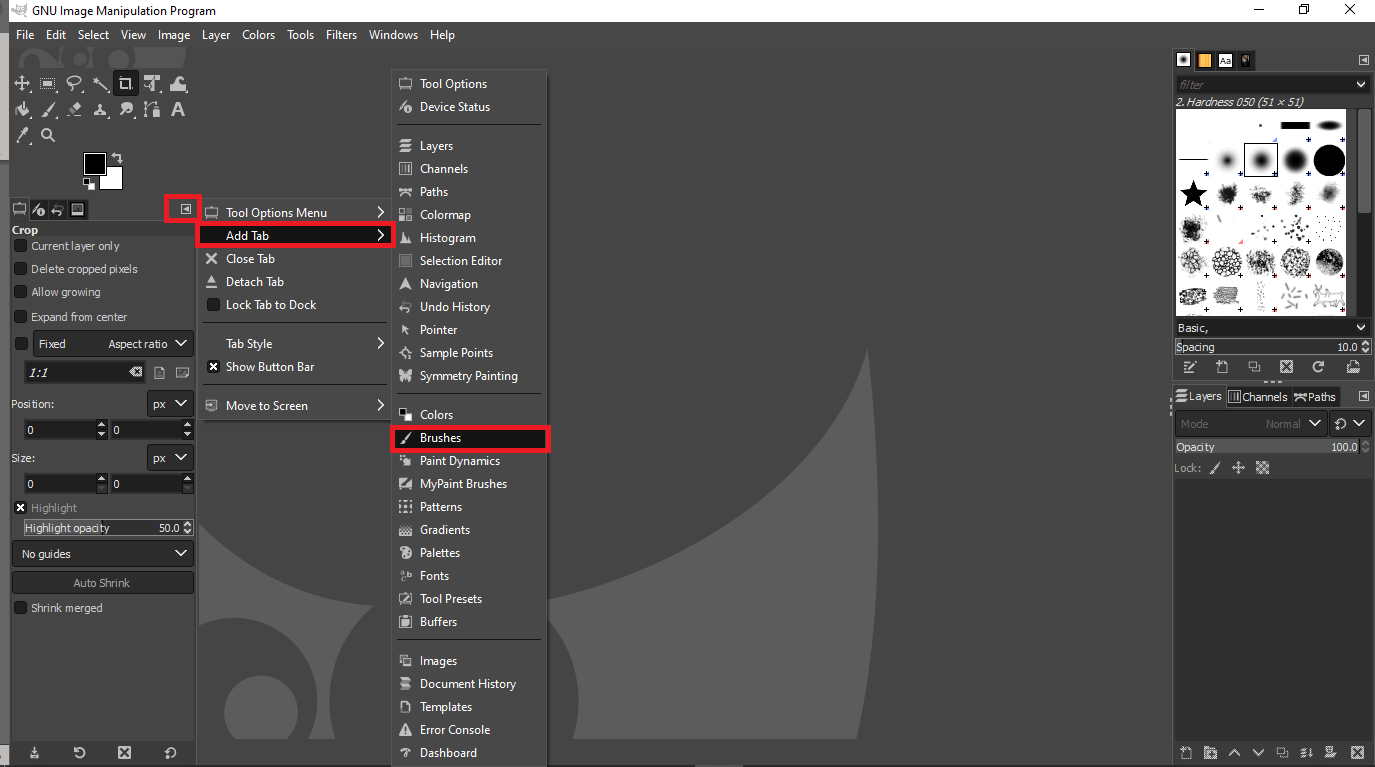The height and width of the screenshot is (767, 1375).
Task: Activate the Text tool
Action: tap(178, 110)
